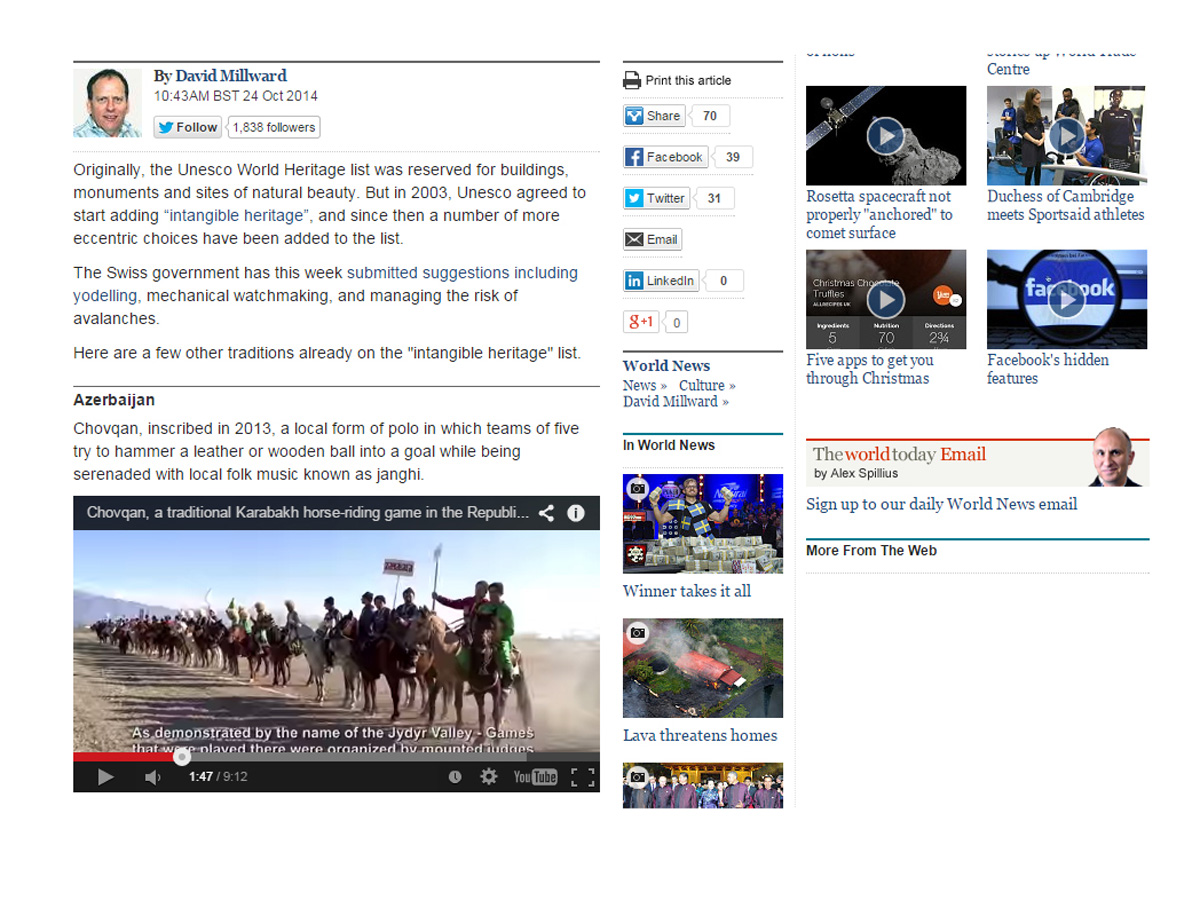Screen dimensions: 1200x900
Task: Enter fullscreen mode on video player
Action: point(583,777)
